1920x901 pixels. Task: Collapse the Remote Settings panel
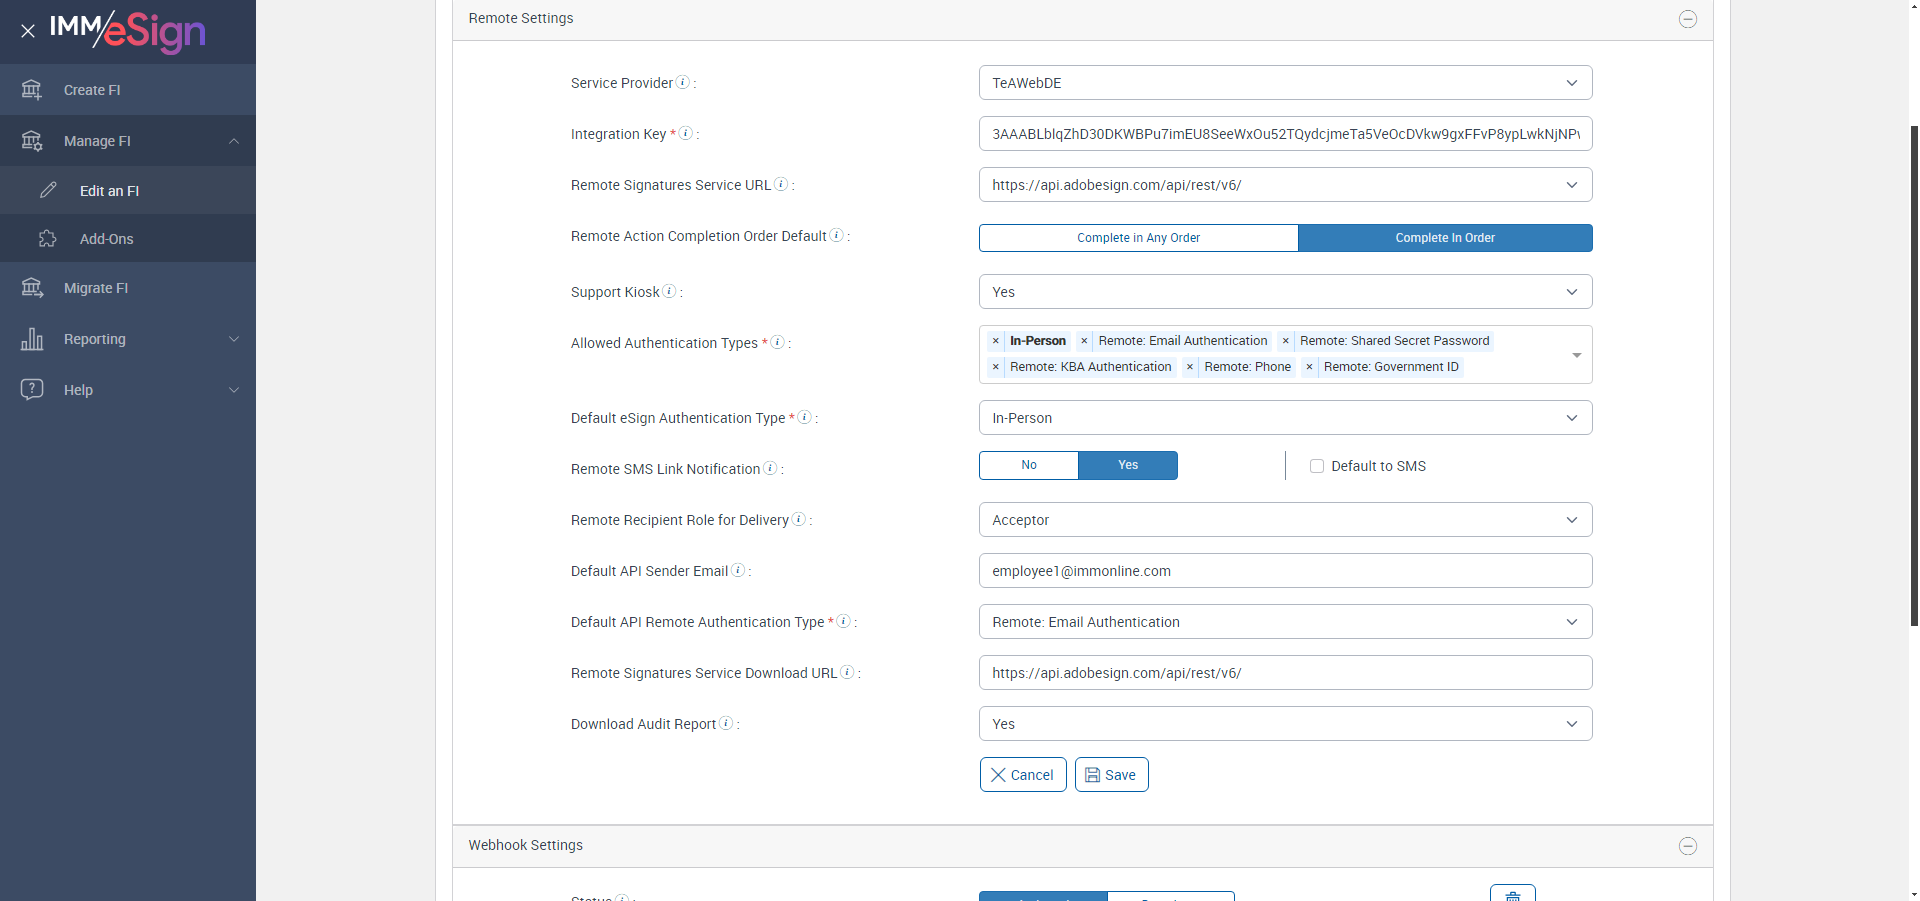[x=1688, y=19]
